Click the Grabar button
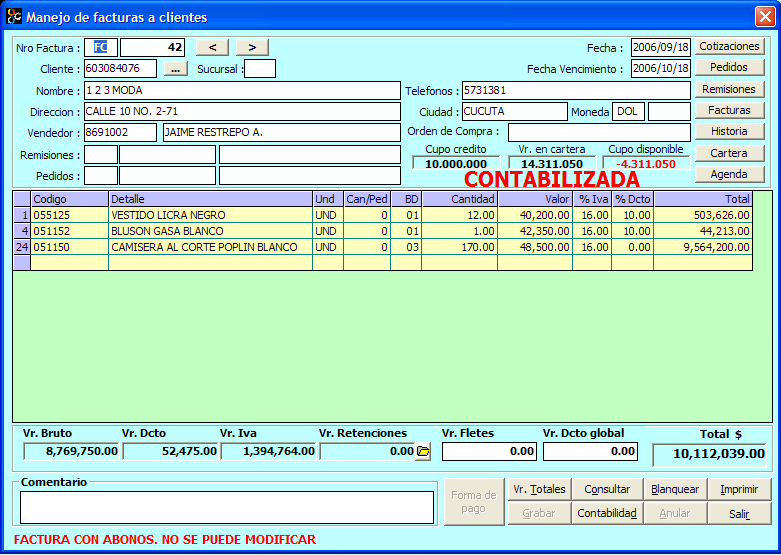 click(539, 513)
